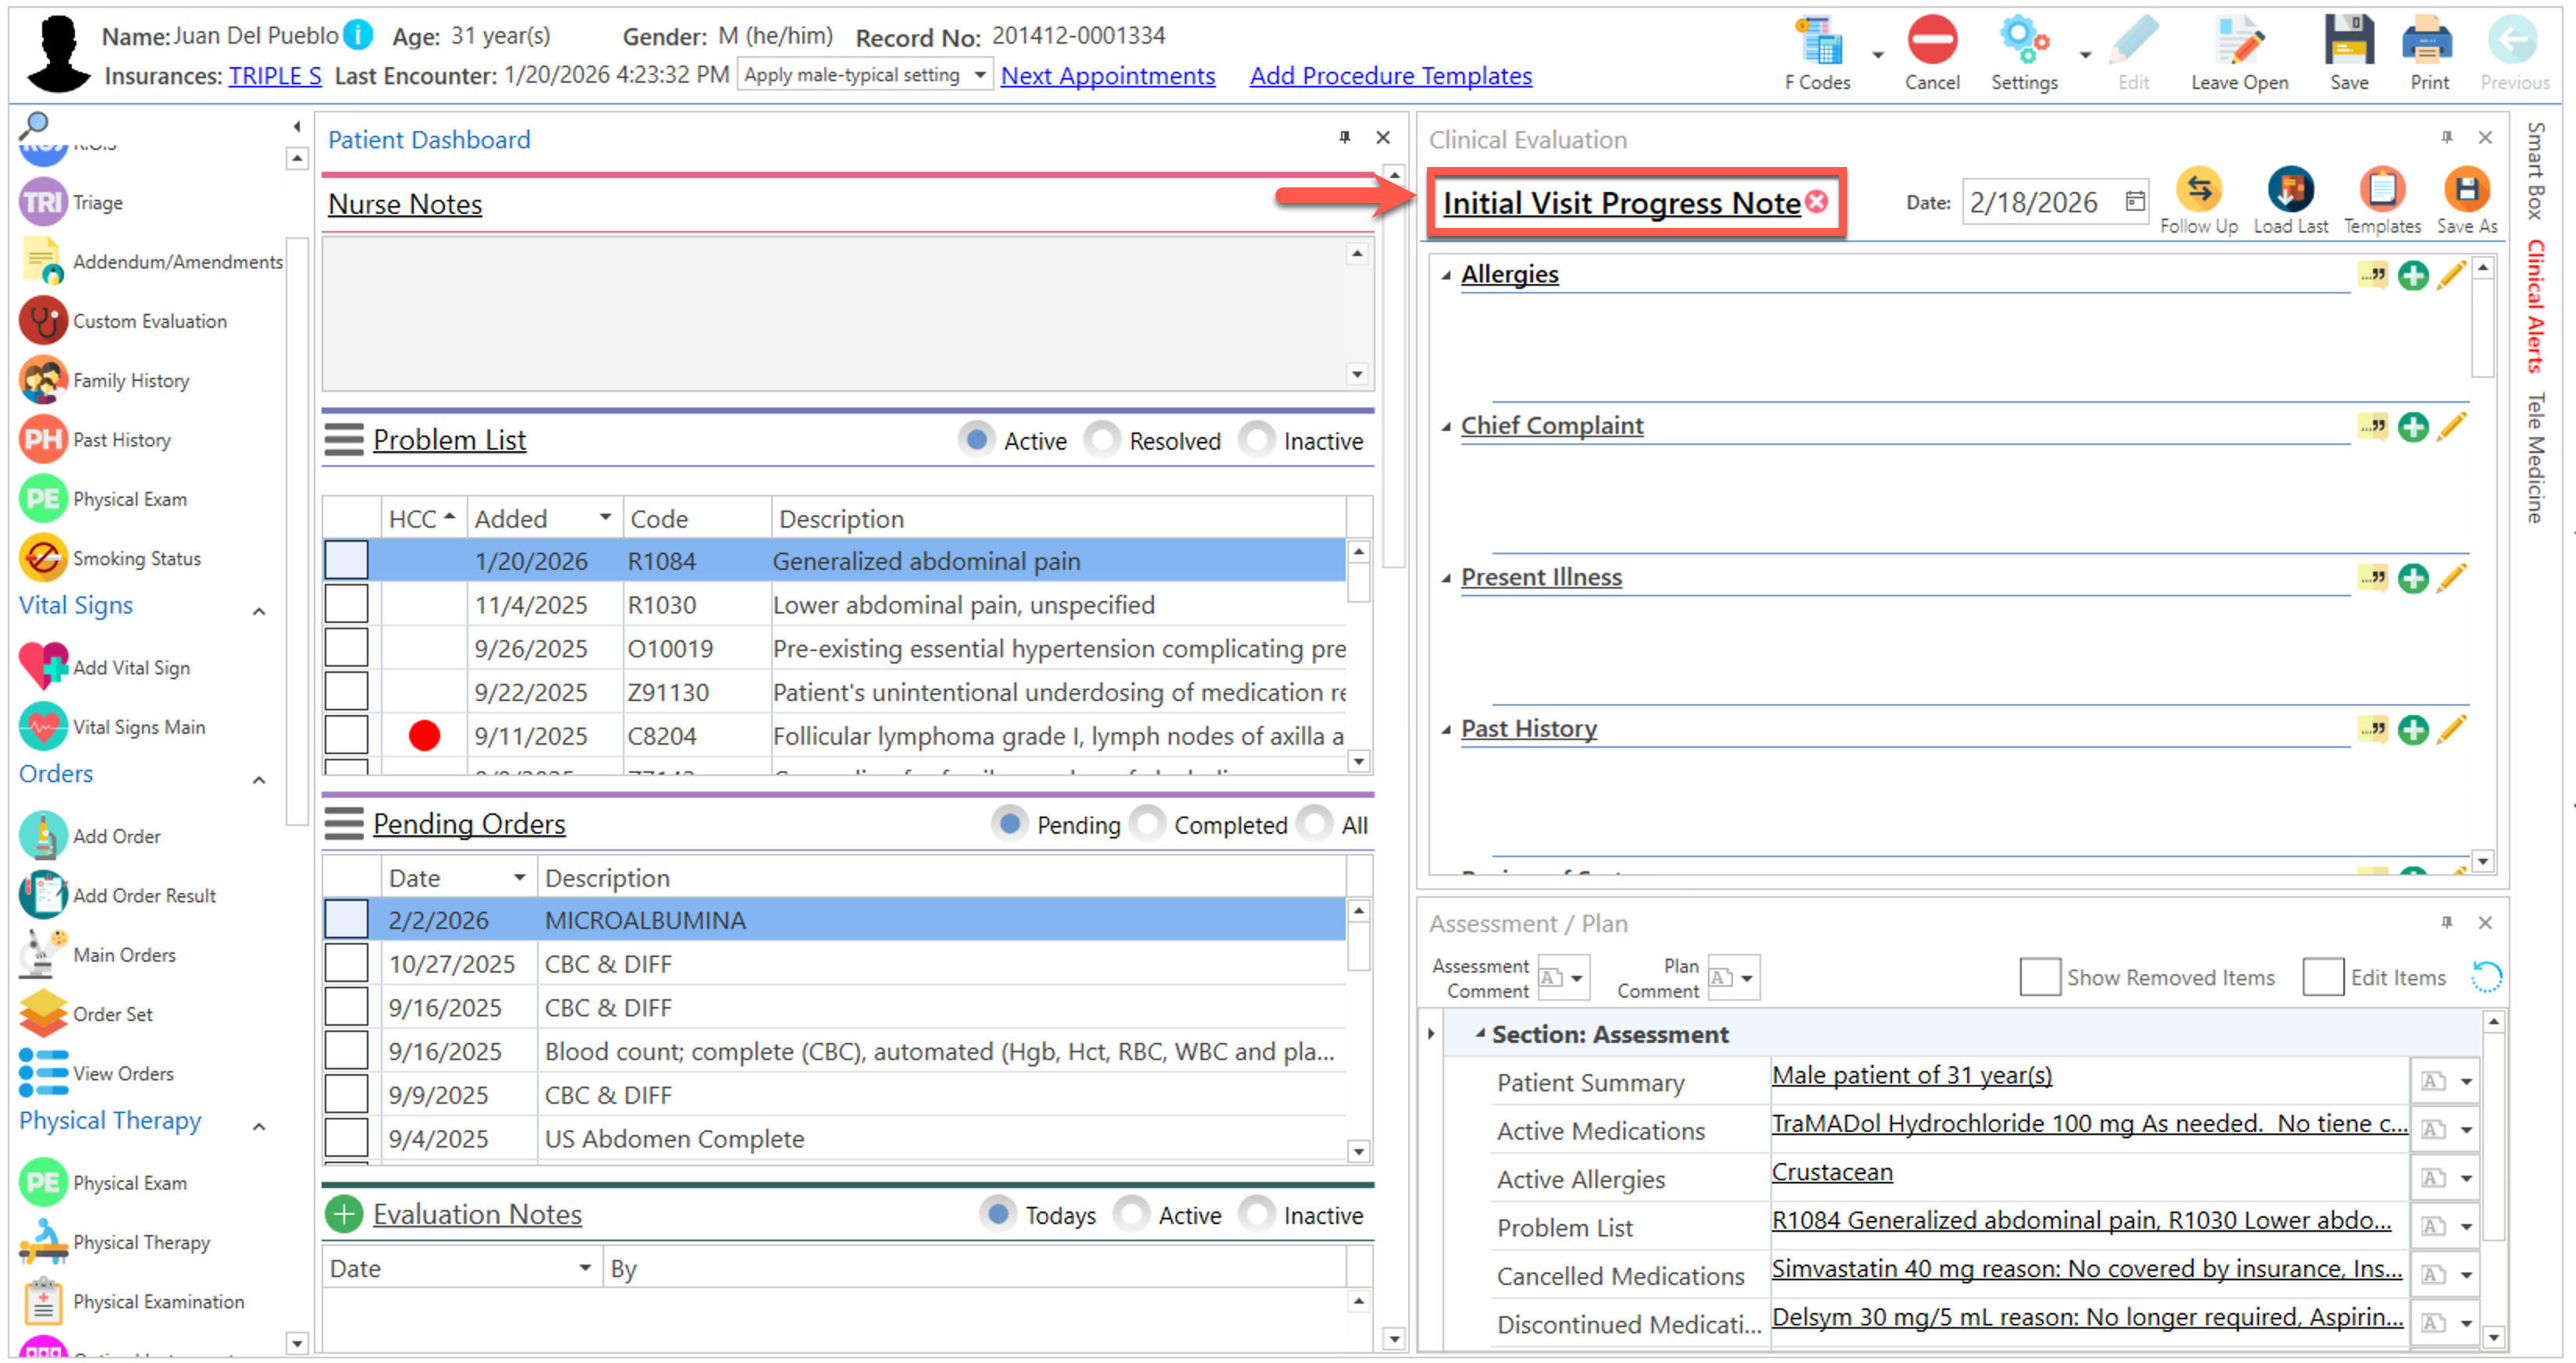The image size is (2576, 1363).
Task: Collapse the Section: Assessment tree node
Action: (x=1480, y=1033)
